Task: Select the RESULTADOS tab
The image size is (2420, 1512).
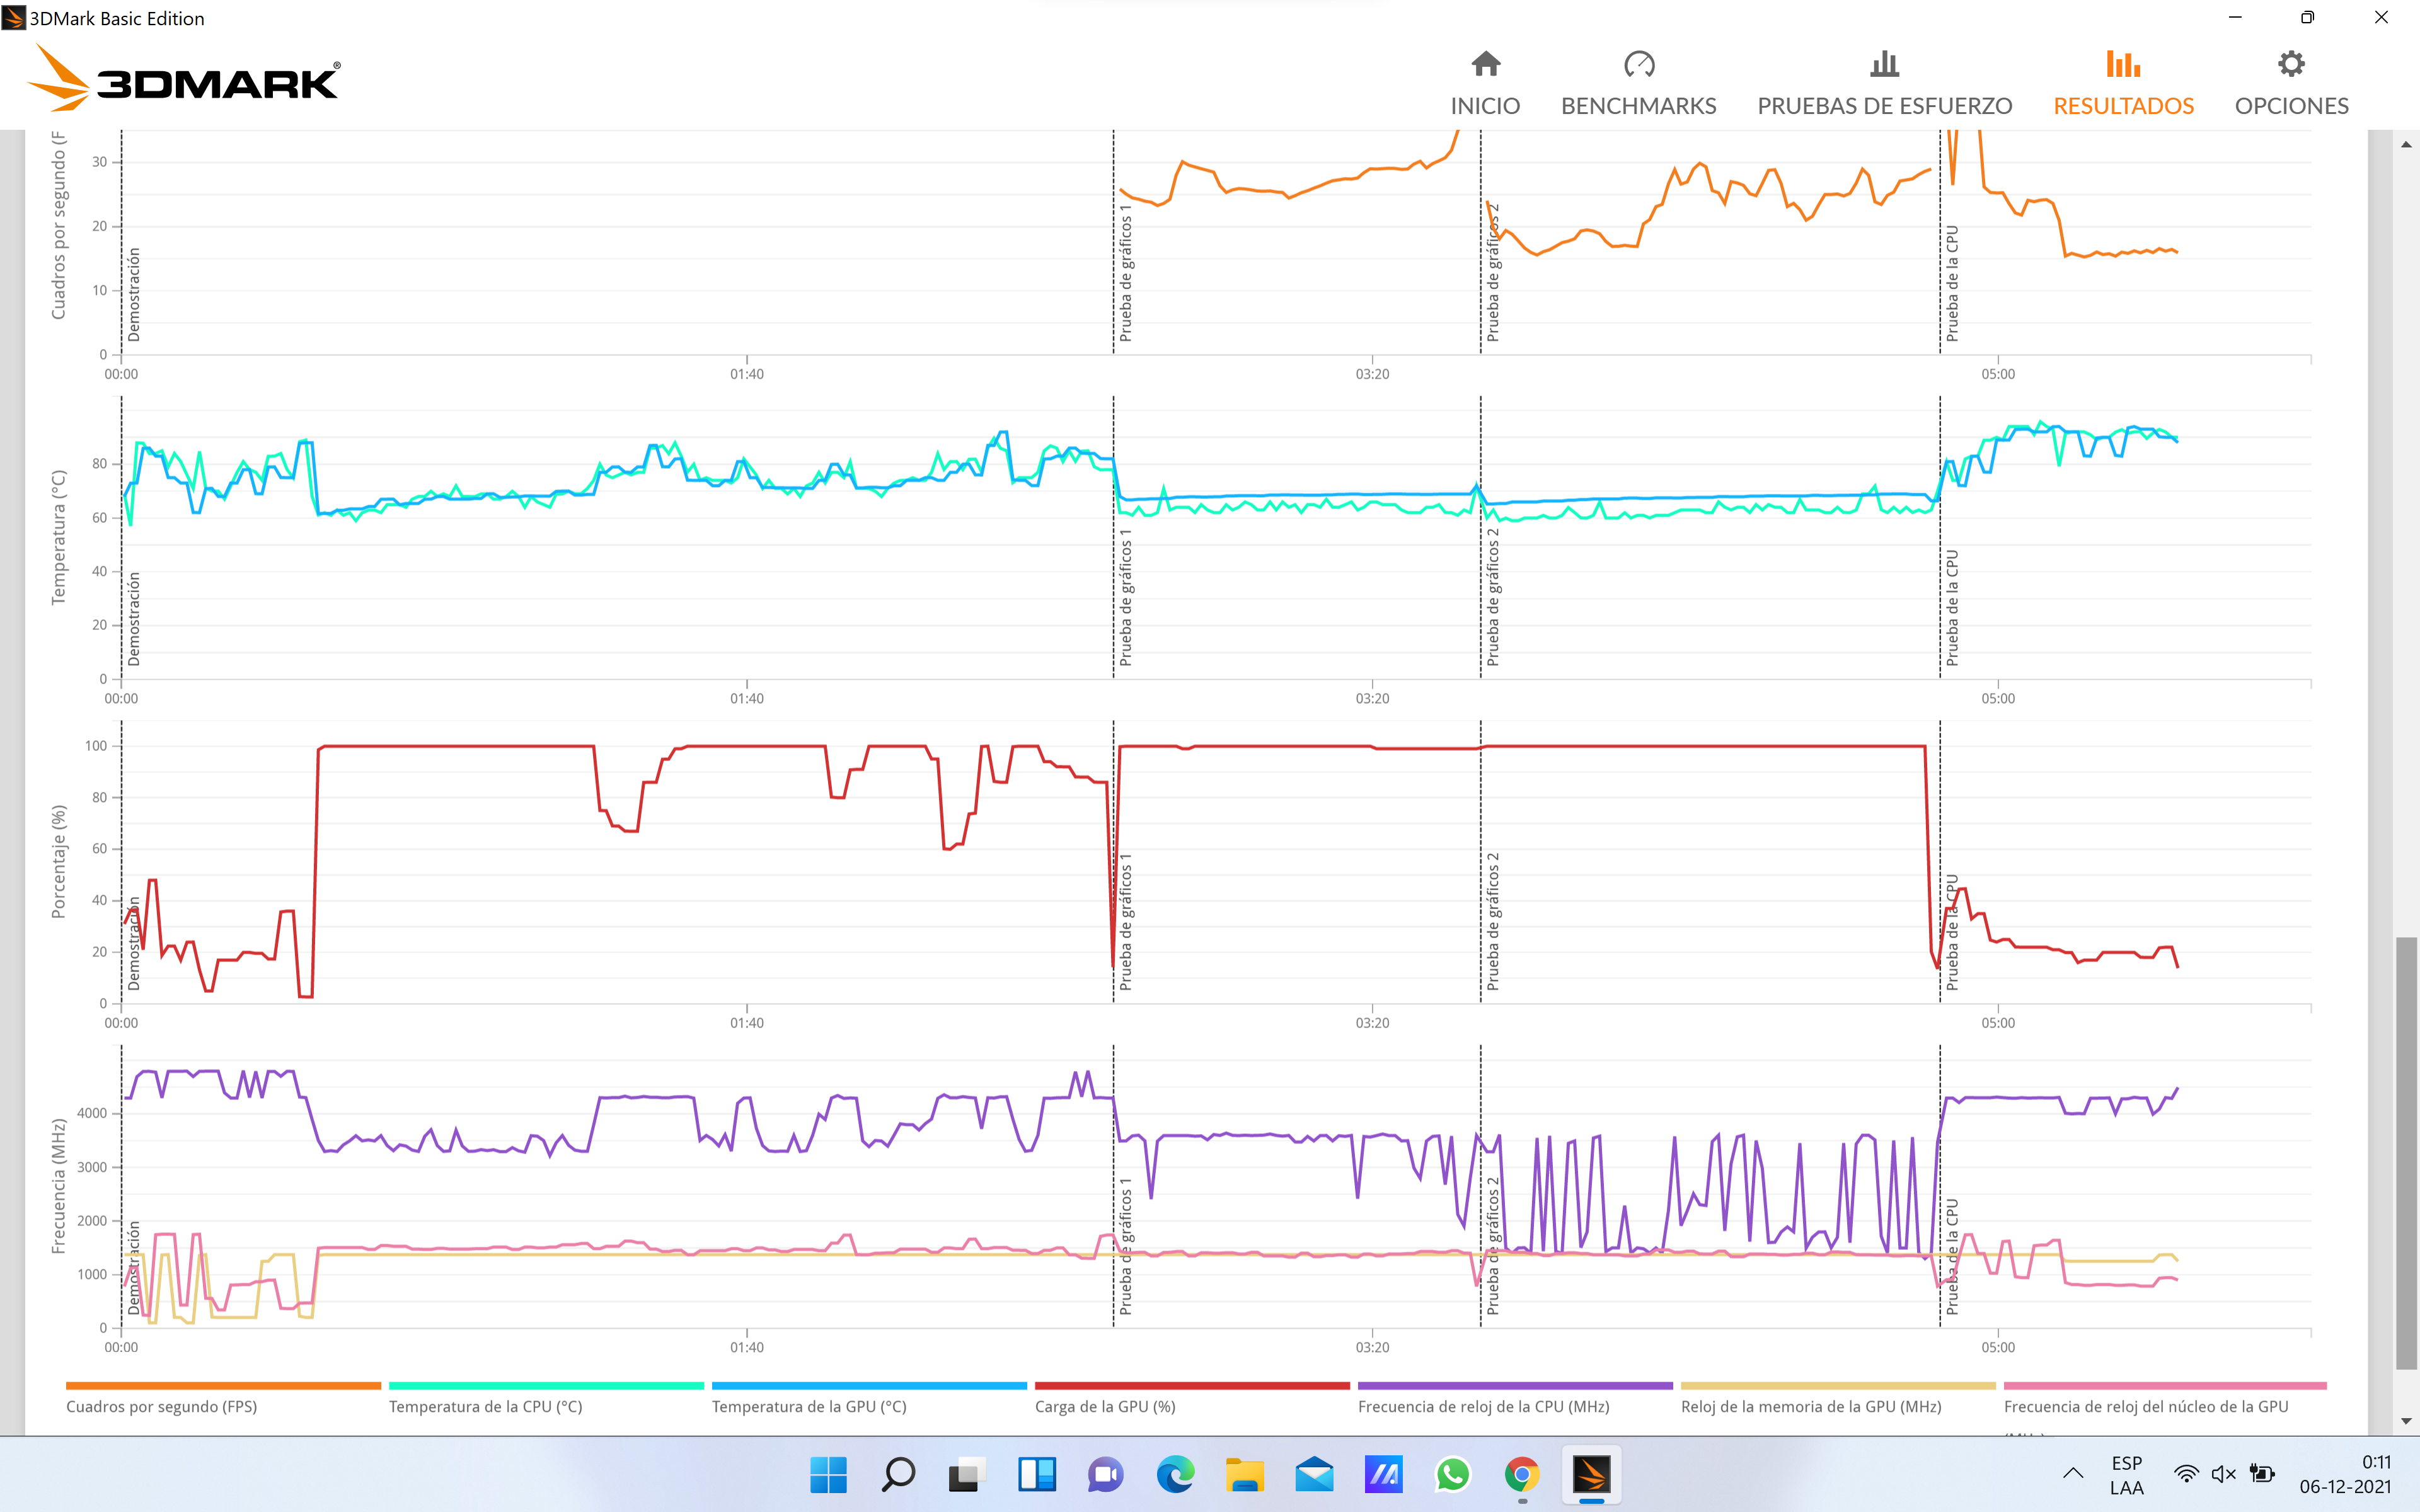Action: click(2123, 105)
